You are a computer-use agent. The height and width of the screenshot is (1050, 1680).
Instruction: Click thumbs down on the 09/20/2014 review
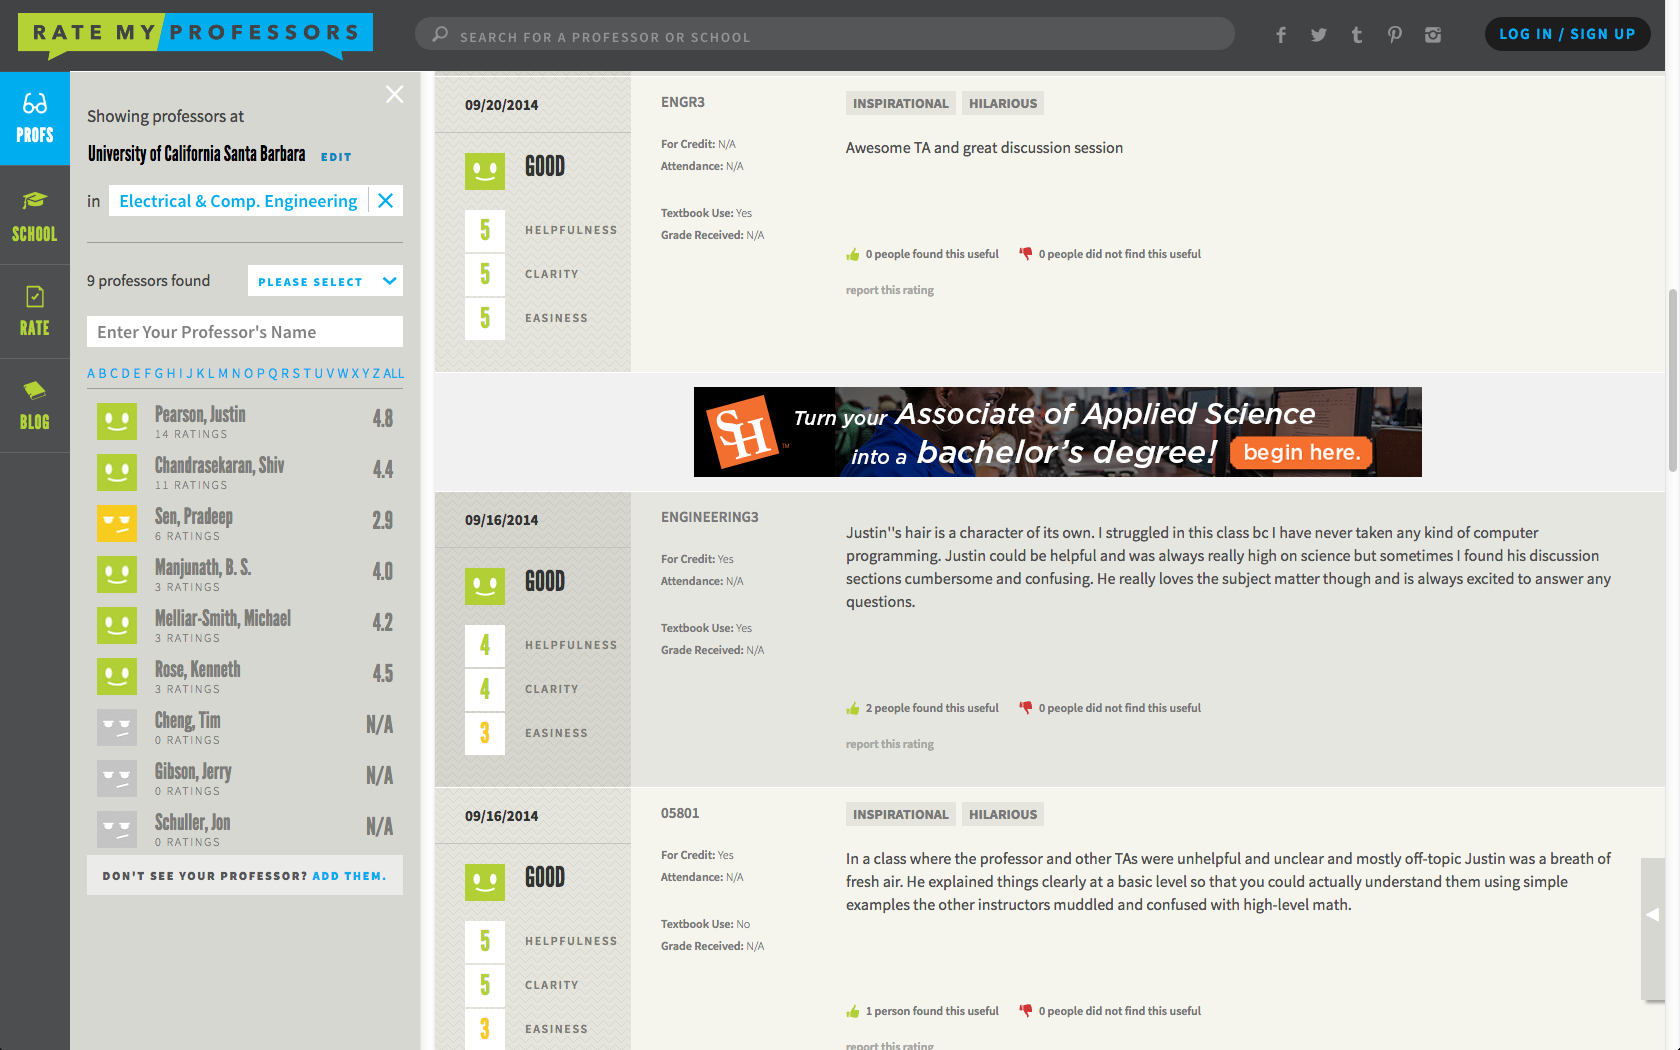[x=1025, y=255]
